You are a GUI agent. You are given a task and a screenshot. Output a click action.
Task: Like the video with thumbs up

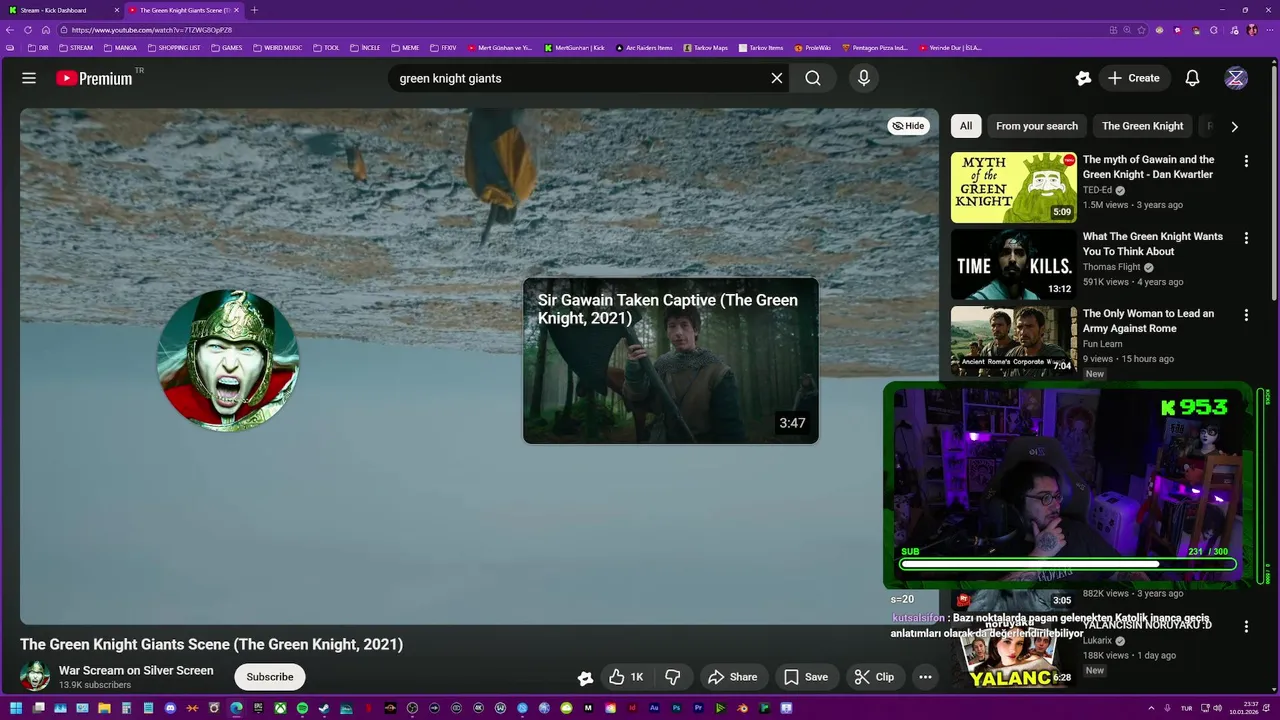click(627, 677)
